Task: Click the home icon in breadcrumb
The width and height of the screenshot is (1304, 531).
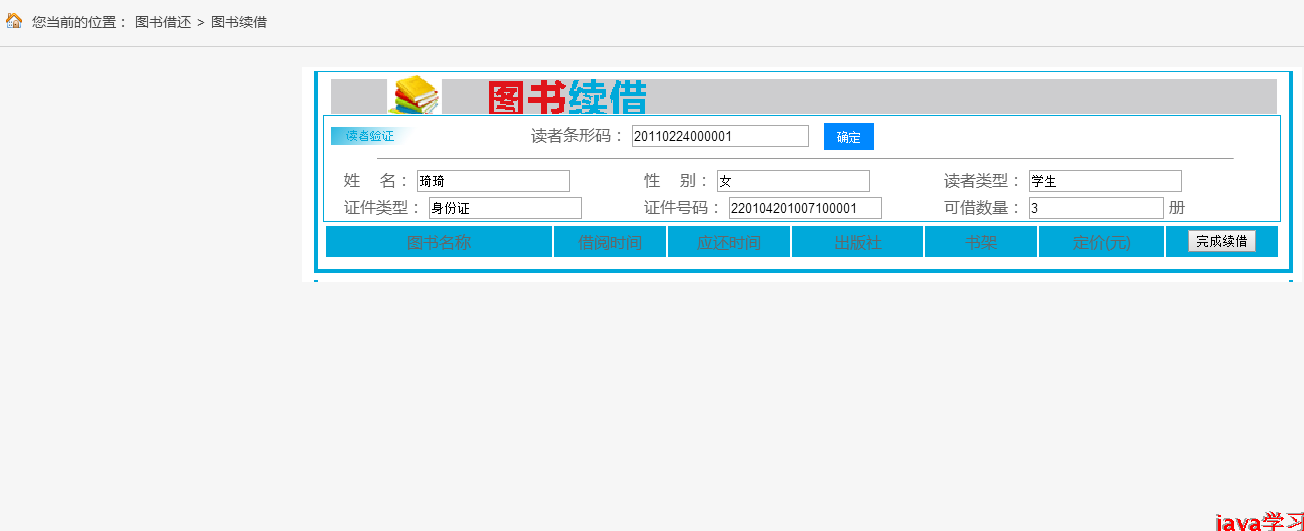Action: tap(14, 21)
